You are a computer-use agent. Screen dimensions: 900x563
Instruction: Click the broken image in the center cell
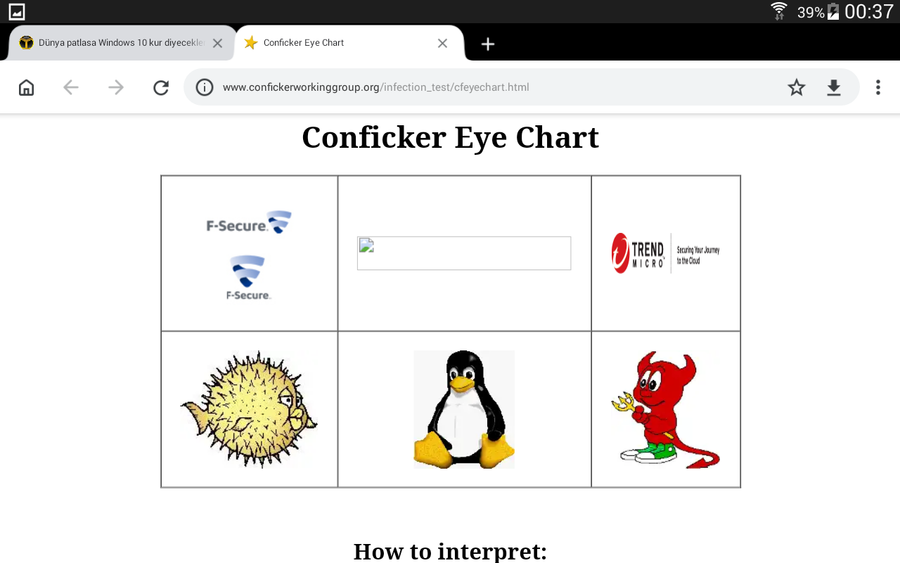(464, 253)
